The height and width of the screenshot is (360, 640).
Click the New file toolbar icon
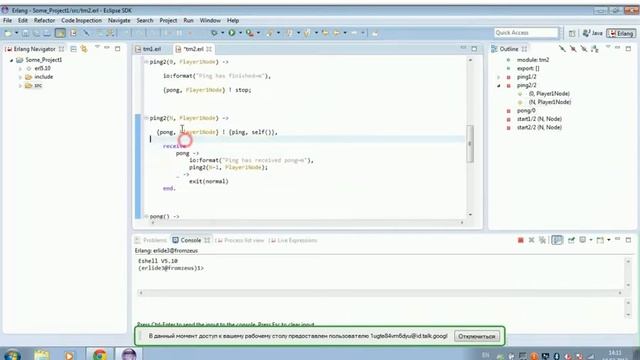8,33
